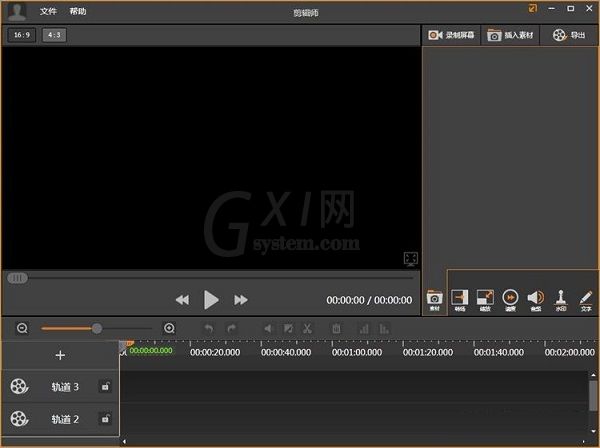This screenshot has width=600, height=448.
Task: Click the 插入素材 insert material button
Action: pyautogui.click(x=510, y=35)
